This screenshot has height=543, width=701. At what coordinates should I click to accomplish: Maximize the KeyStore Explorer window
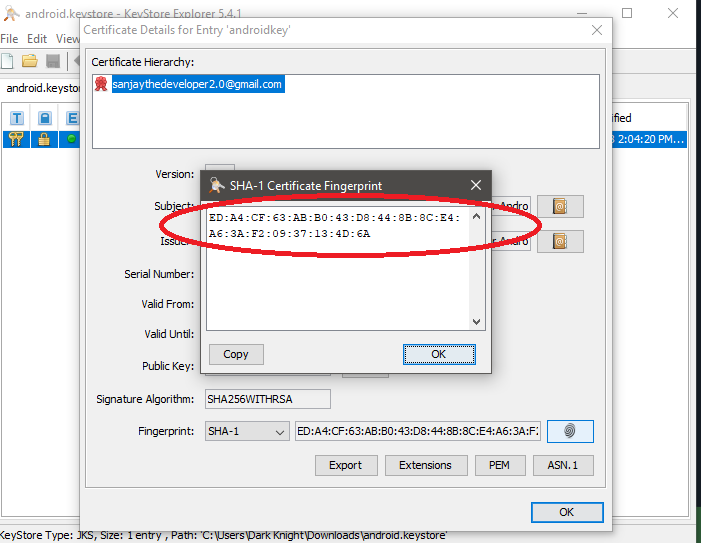(x=627, y=13)
